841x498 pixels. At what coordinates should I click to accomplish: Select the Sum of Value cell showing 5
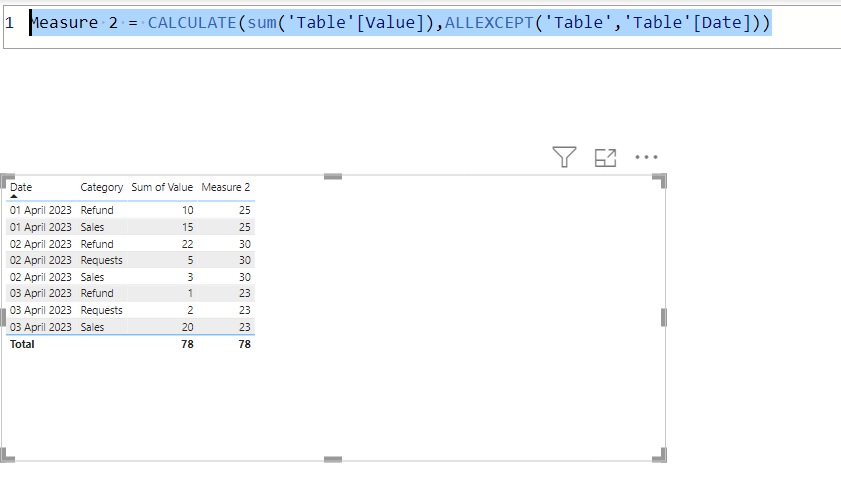click(190, 260)
